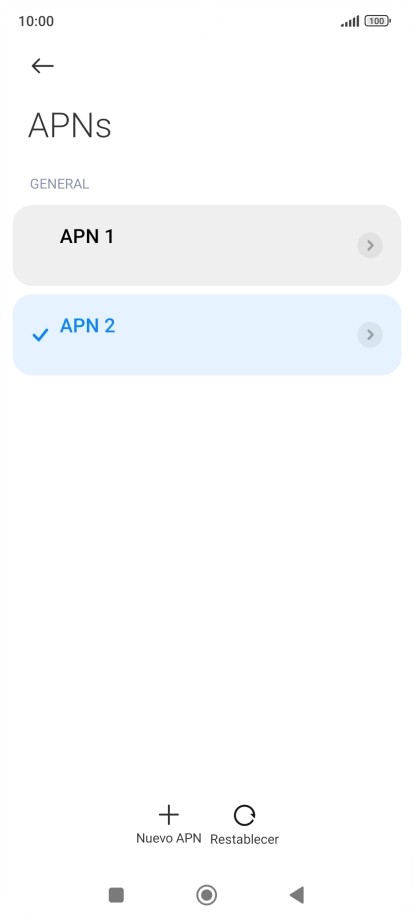Screen dimensions: 414x920
Task: Open APN 2 details via its chevron
Action: 370,334
